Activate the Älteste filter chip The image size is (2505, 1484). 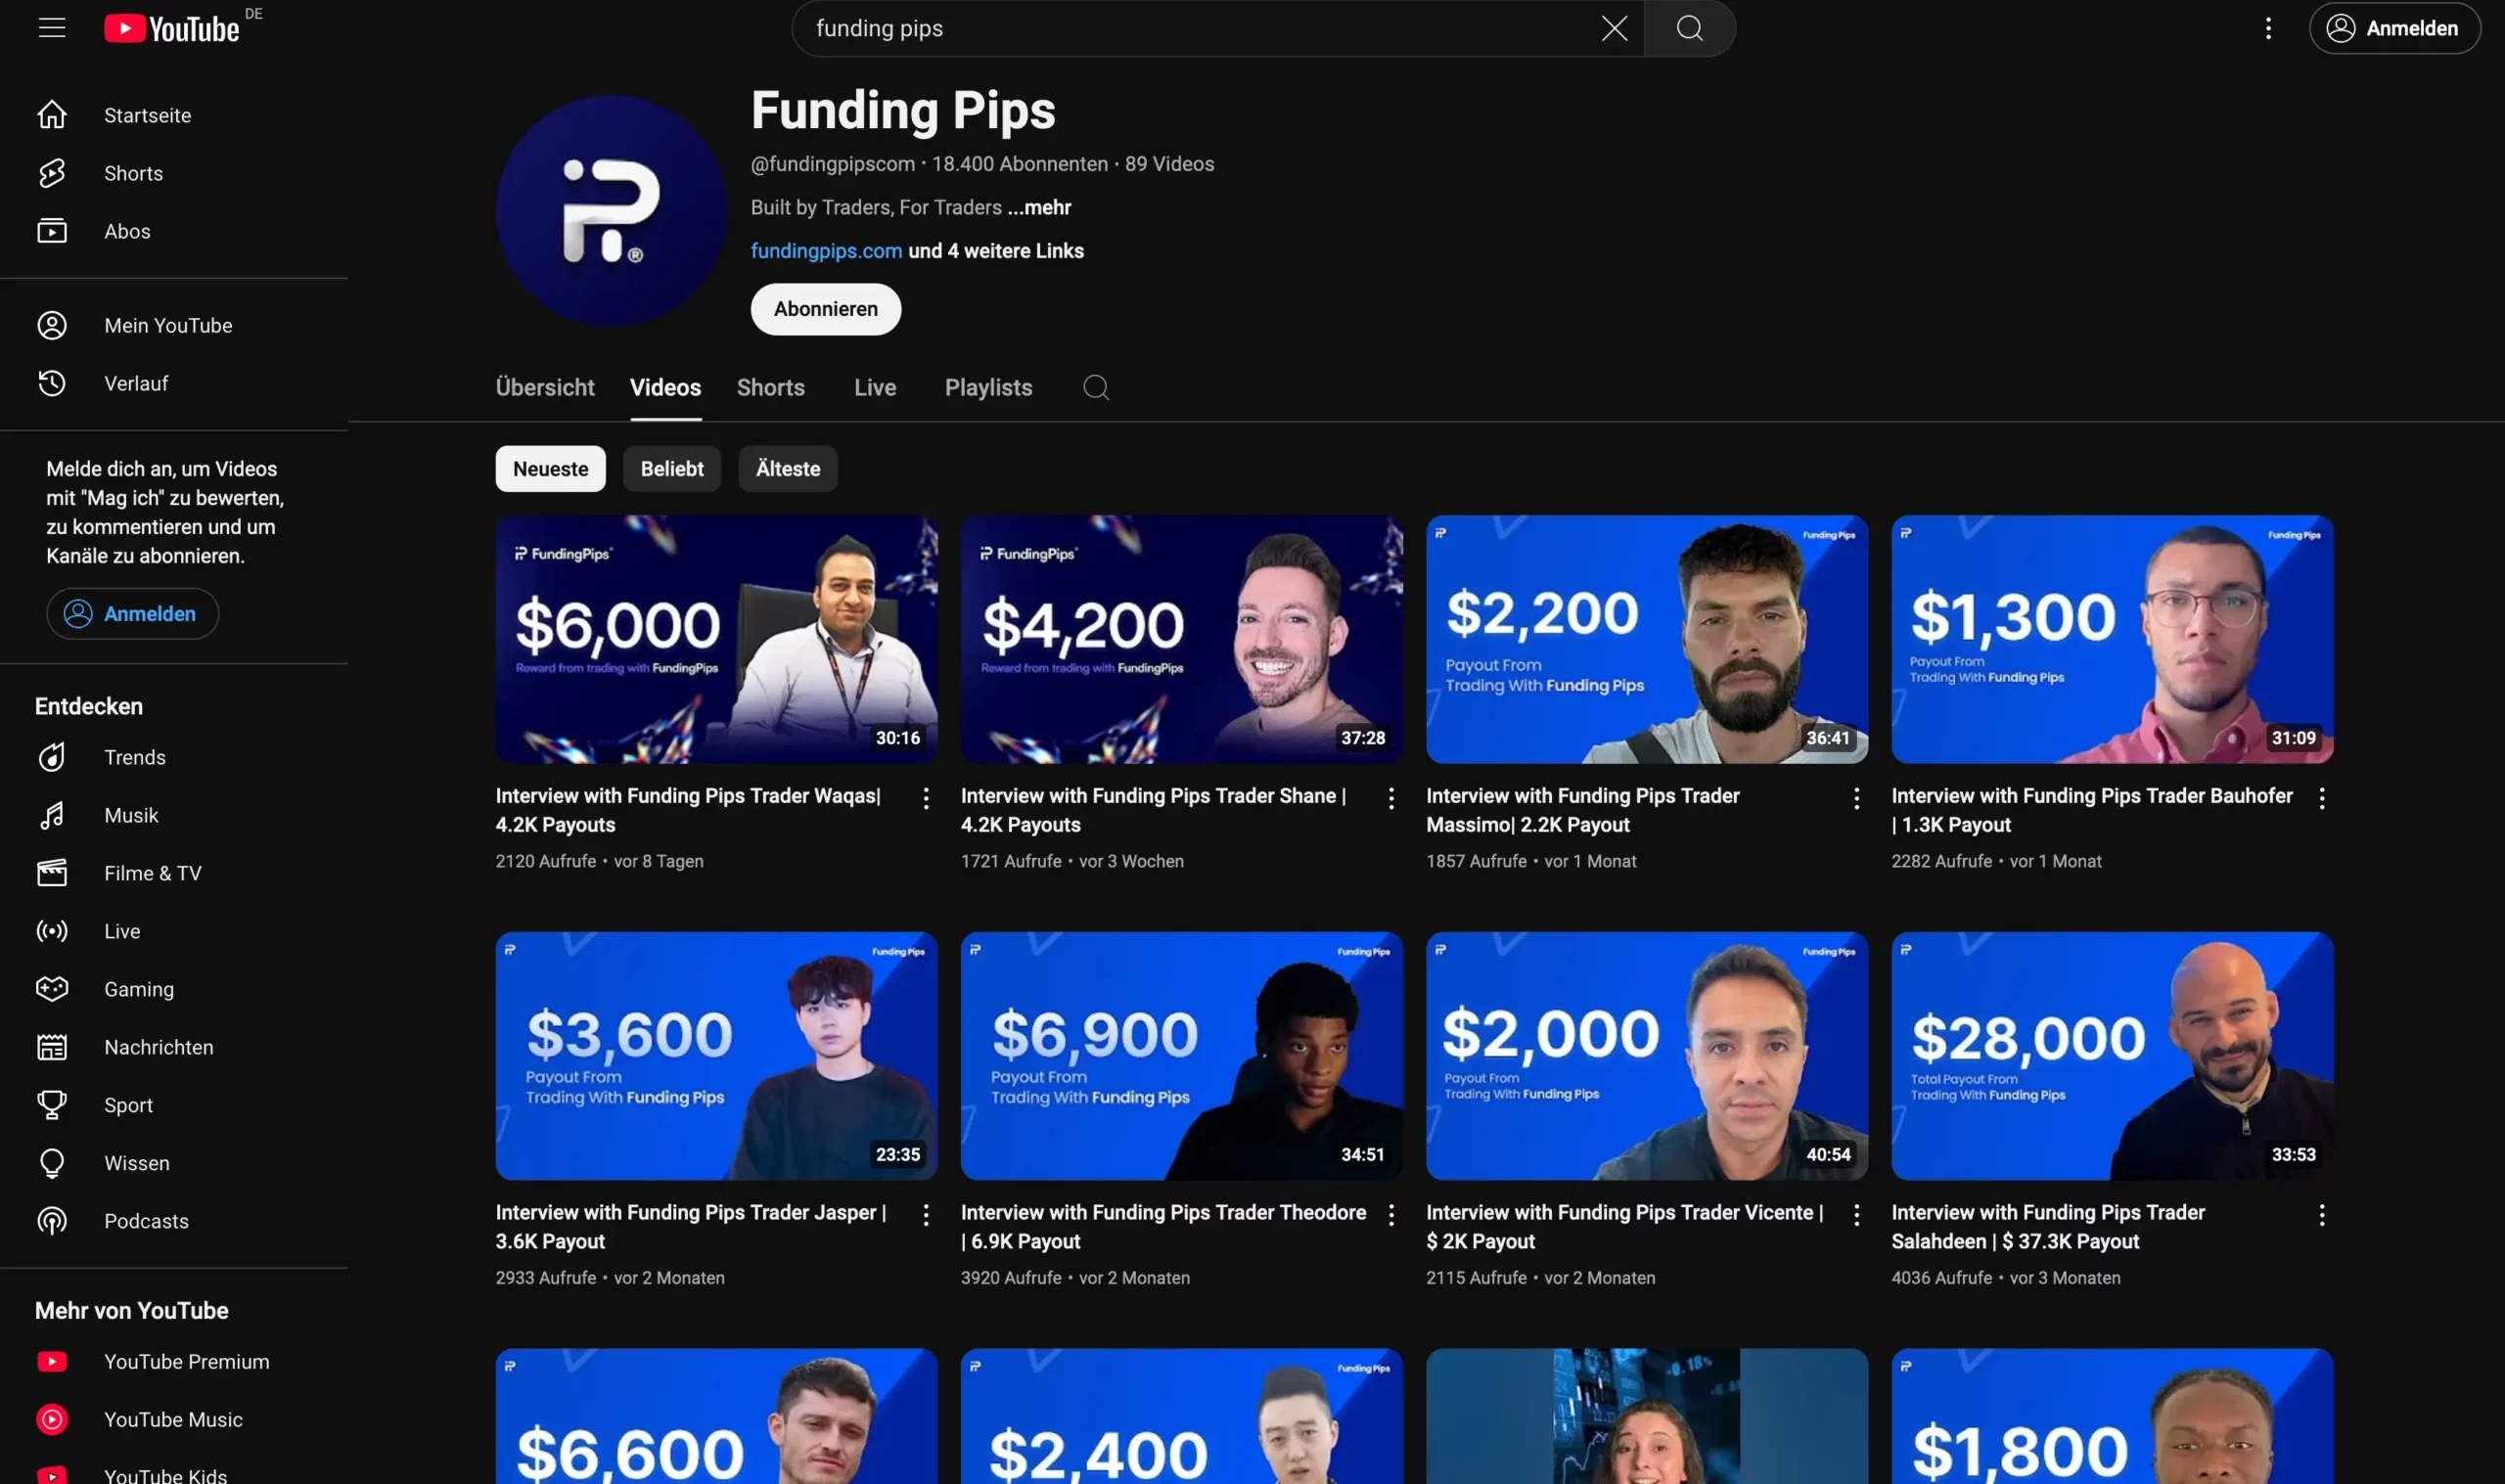(x=787, y=468)
